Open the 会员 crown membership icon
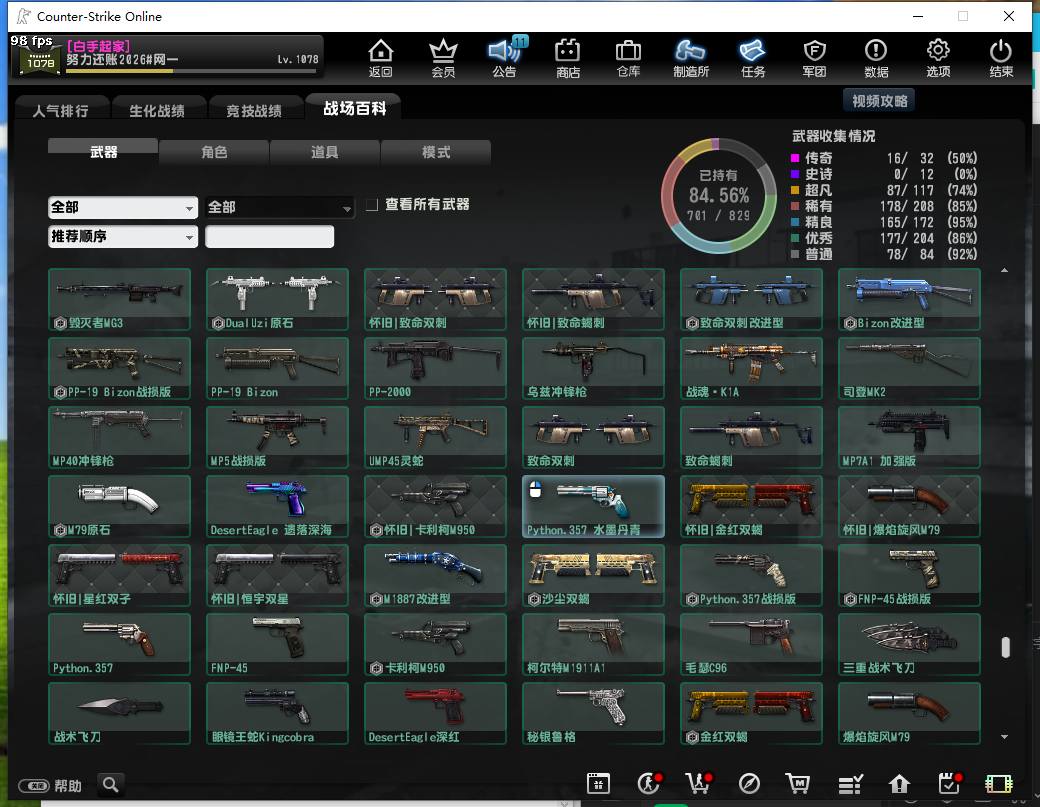 coord(443,58)
